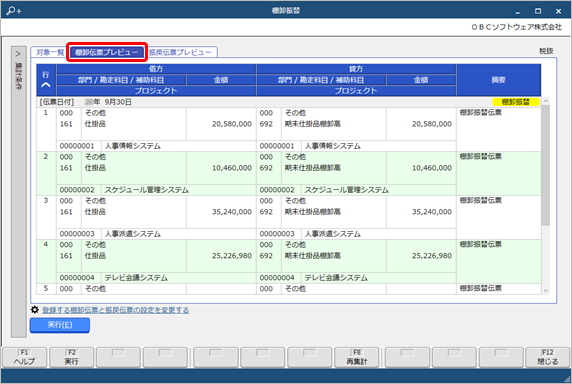Click scrollbar up arrow in voucher list
Image resolution: width=572 pixels, height=384 pixels.
[x=546, y=101]
